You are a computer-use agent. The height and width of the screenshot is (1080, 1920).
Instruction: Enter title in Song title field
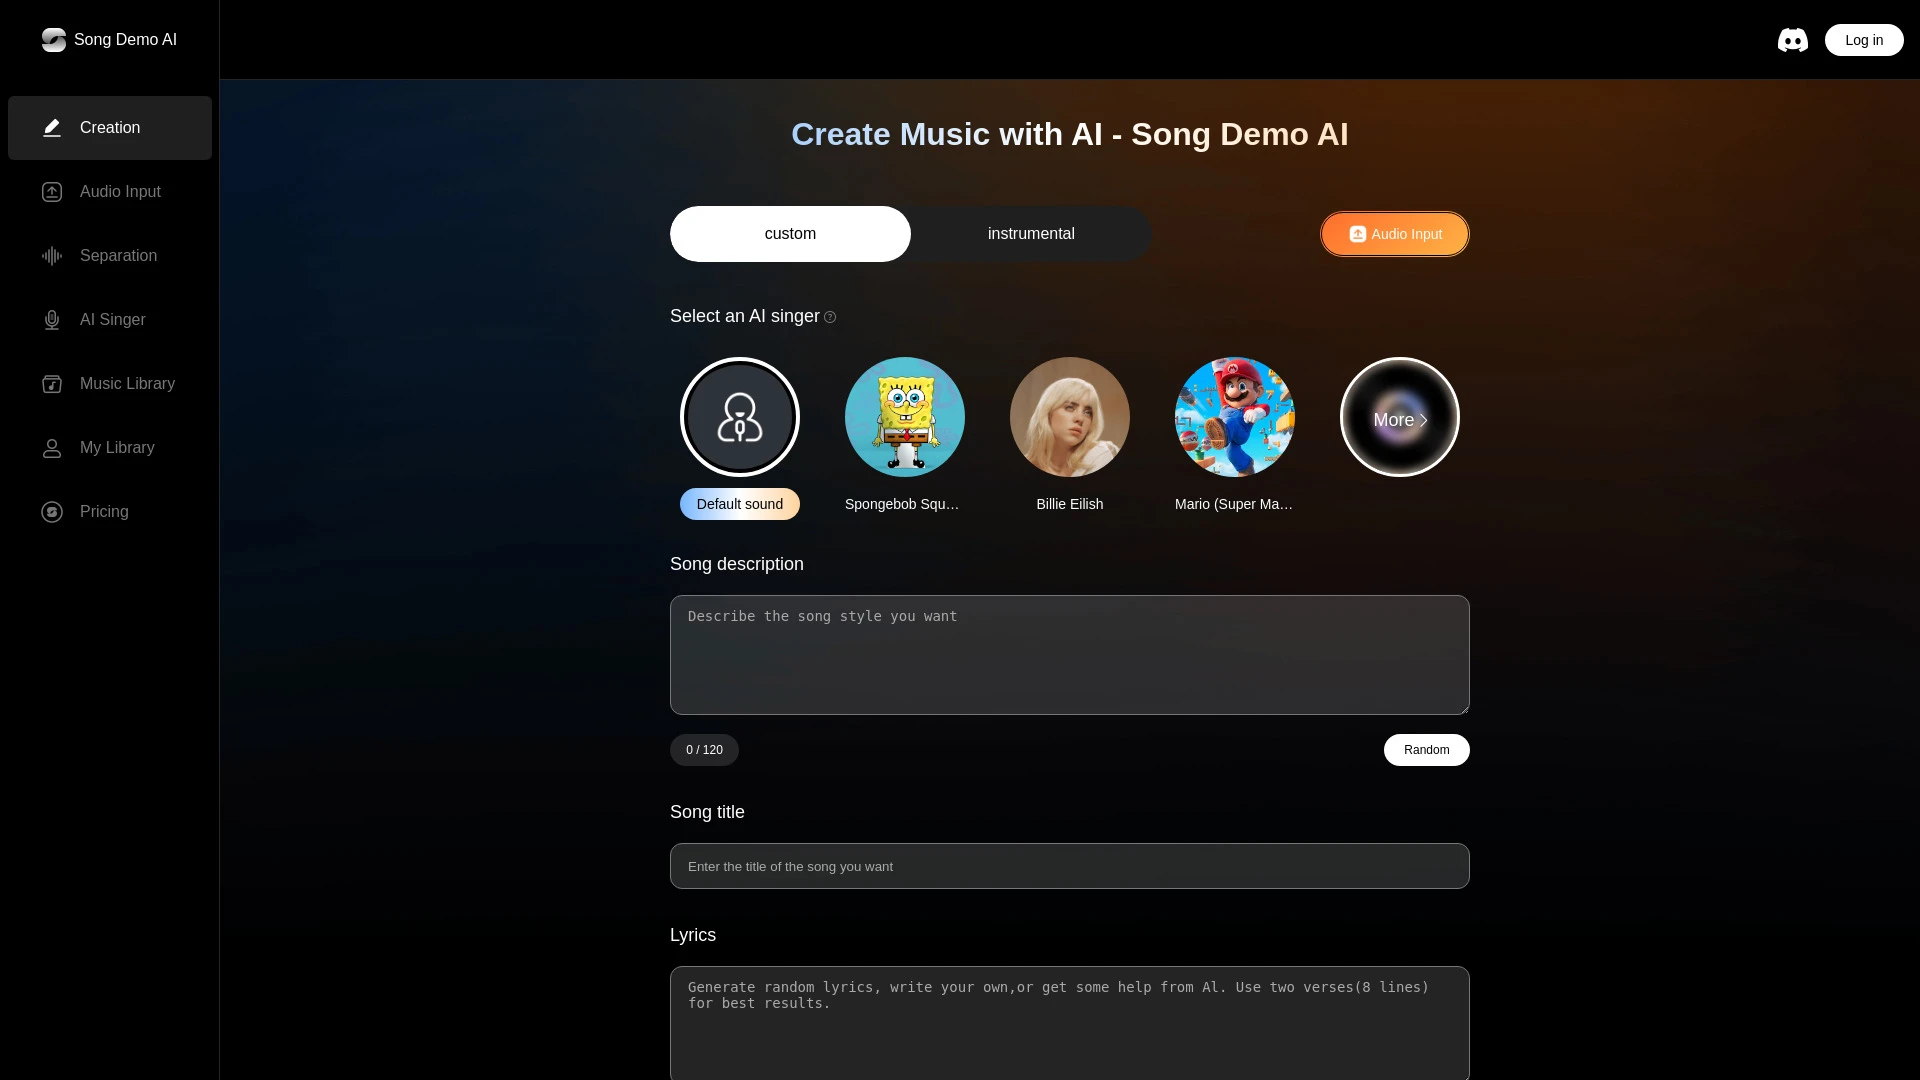coord(1069,865)
